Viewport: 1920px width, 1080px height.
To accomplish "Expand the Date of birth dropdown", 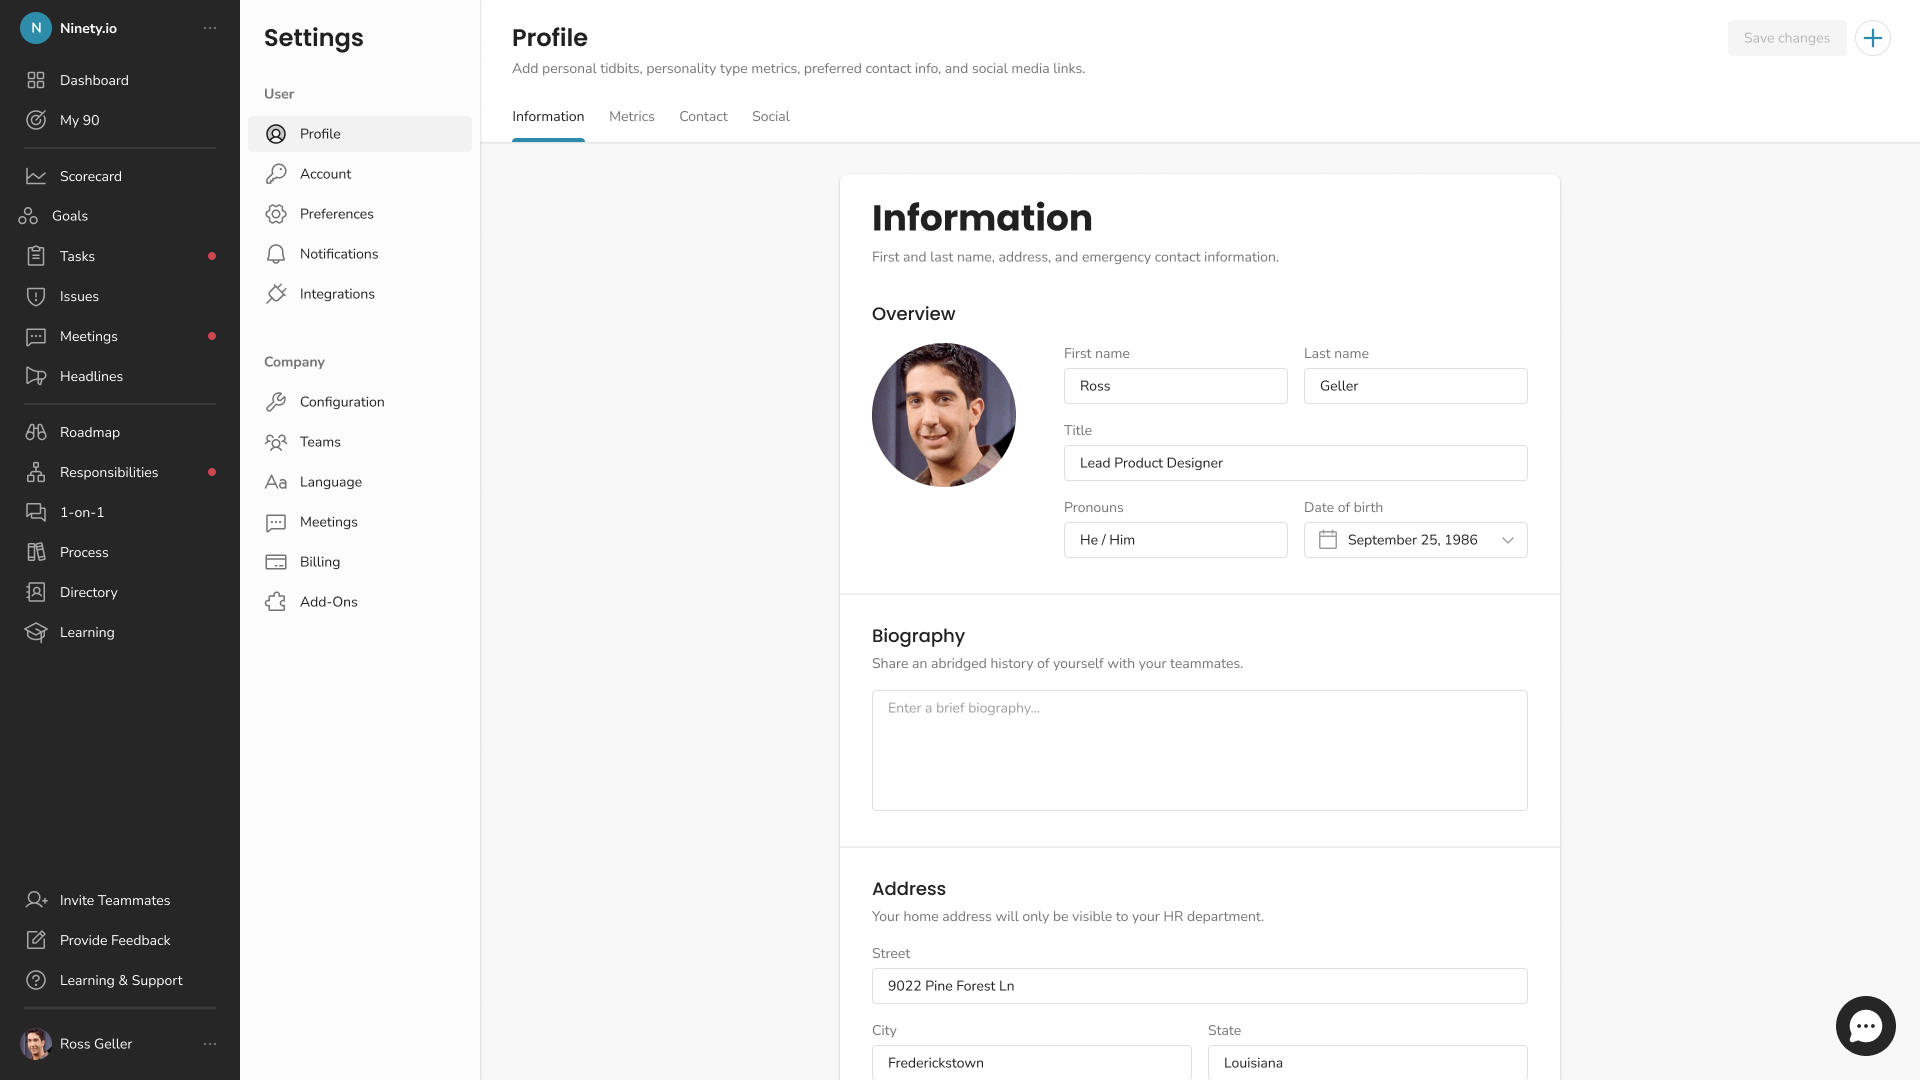I will 1507,540.
